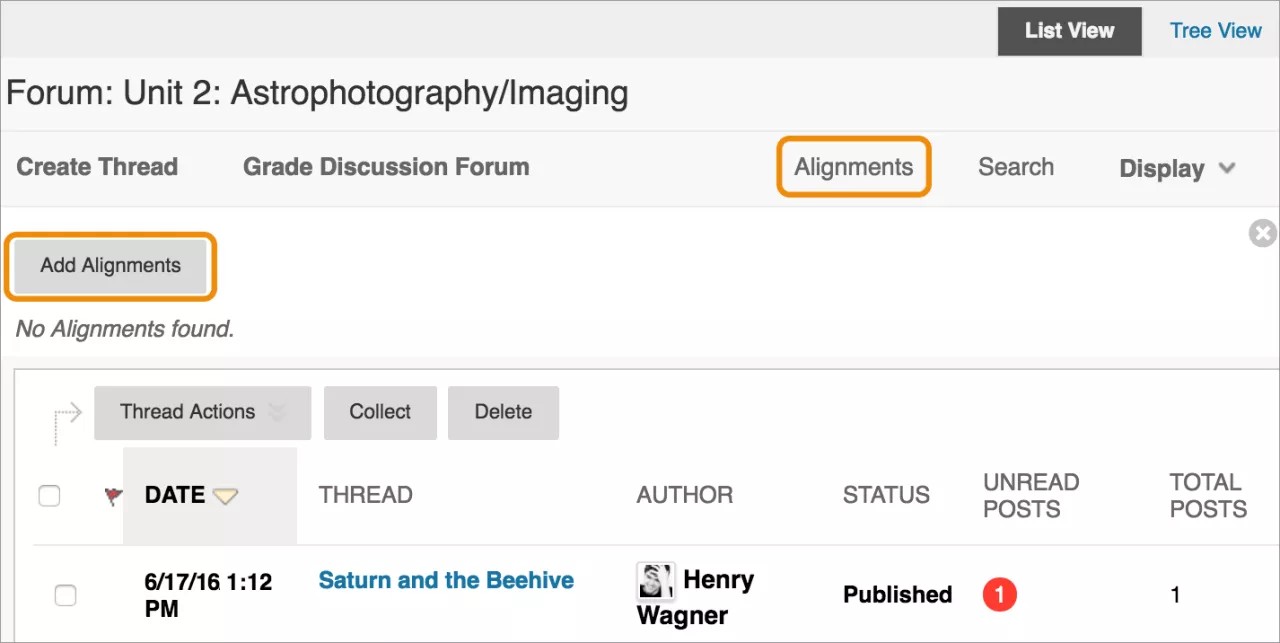1280x643 pixels.
Task: Switch to Tree View
Action: click(x=1215, y=31)
